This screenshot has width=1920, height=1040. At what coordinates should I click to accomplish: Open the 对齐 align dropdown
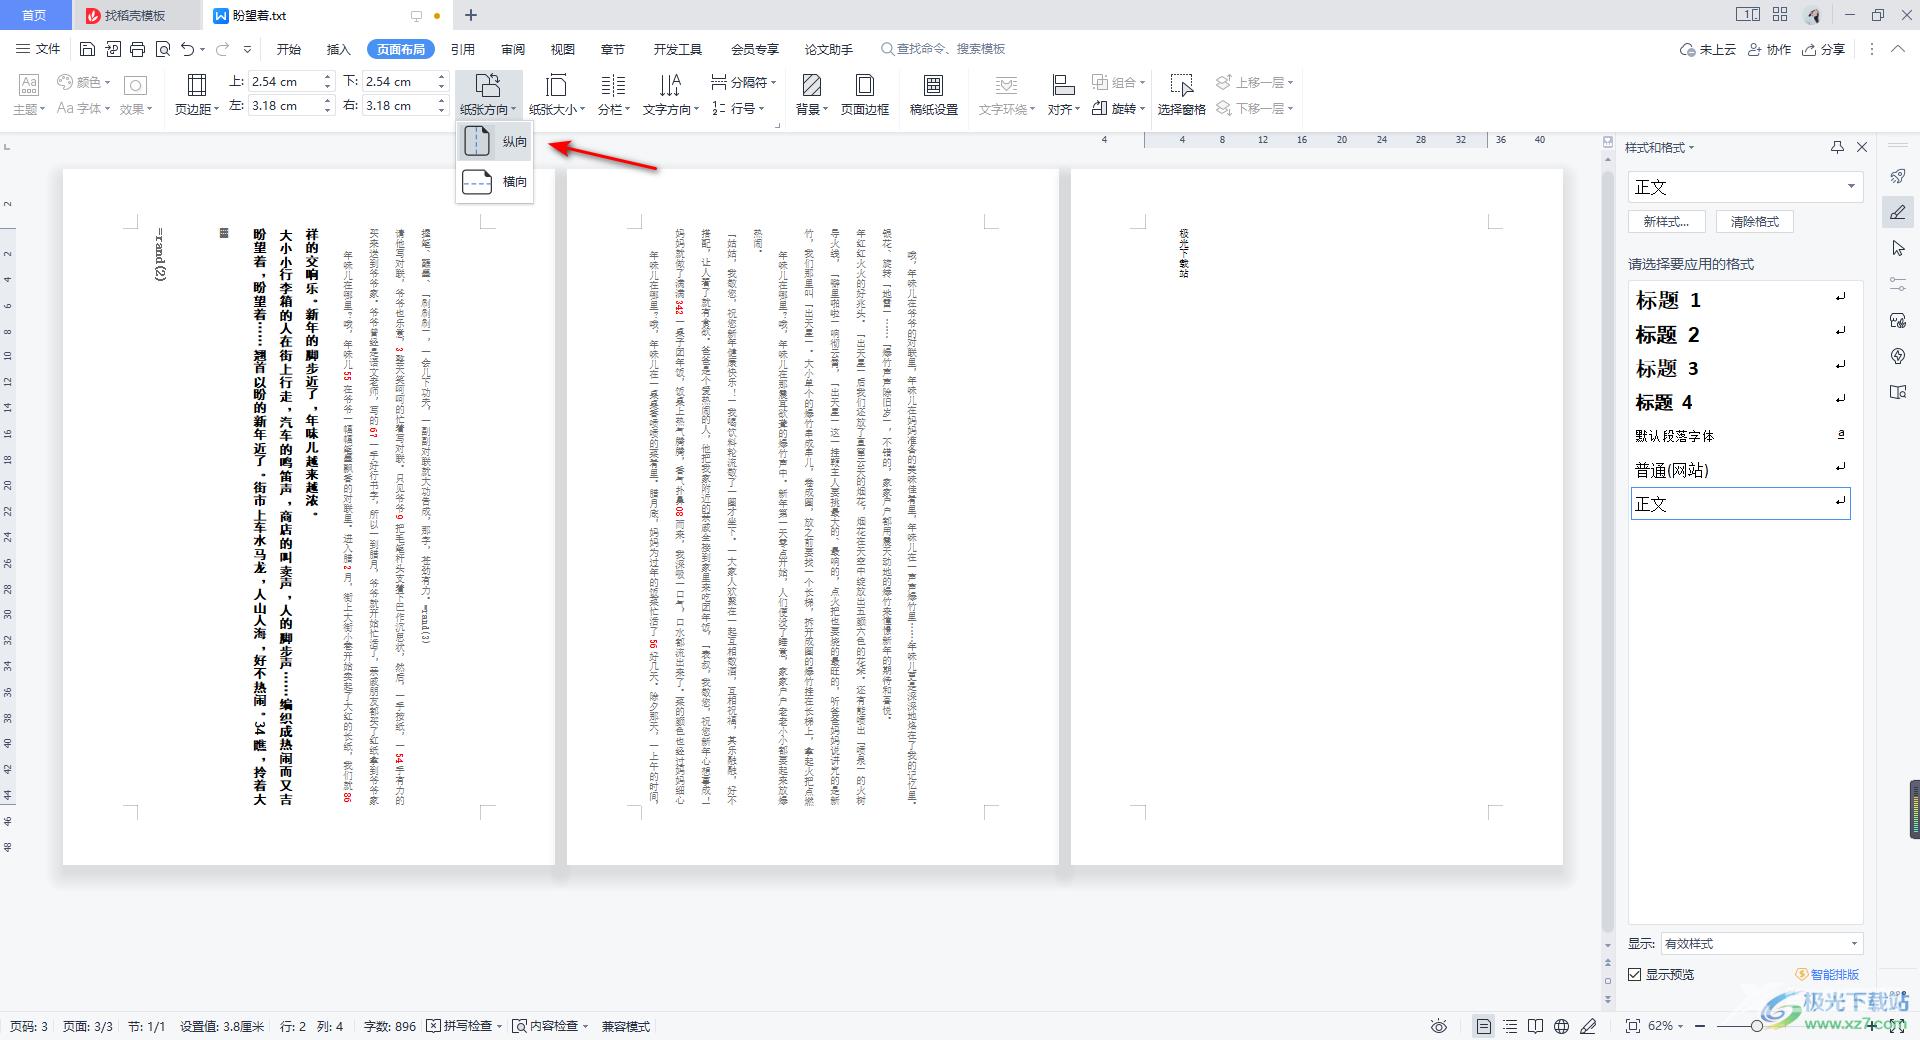1063,95
